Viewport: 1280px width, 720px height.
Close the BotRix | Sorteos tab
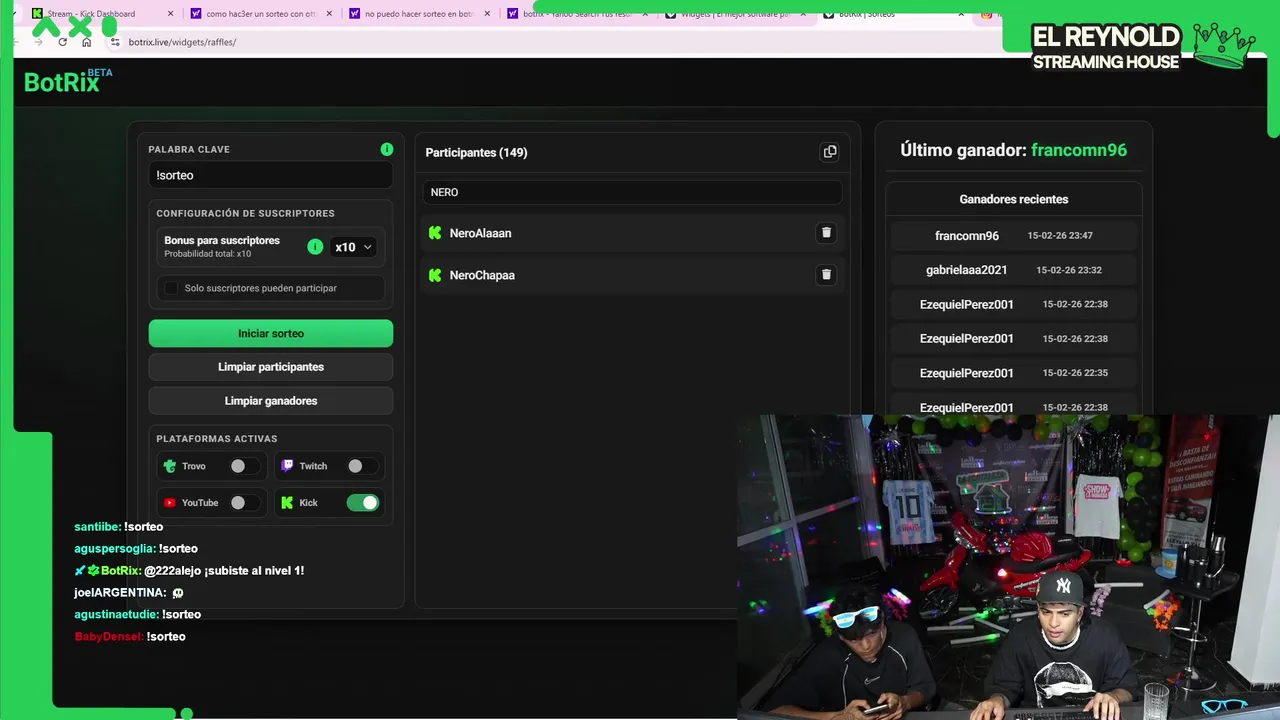pyautogui.click(x=961, y=14)
